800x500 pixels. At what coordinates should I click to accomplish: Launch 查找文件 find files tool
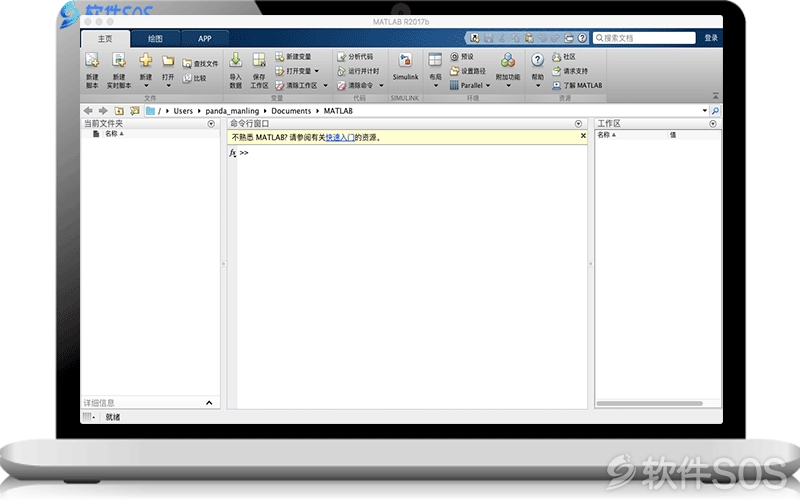click(x=200, y=64)
